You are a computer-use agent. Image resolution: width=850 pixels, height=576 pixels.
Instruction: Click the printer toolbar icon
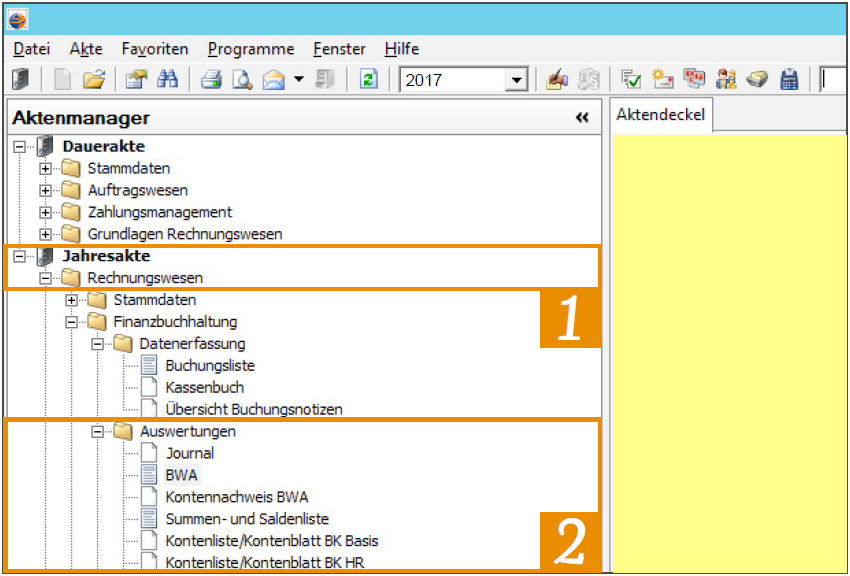coord(211,80)
